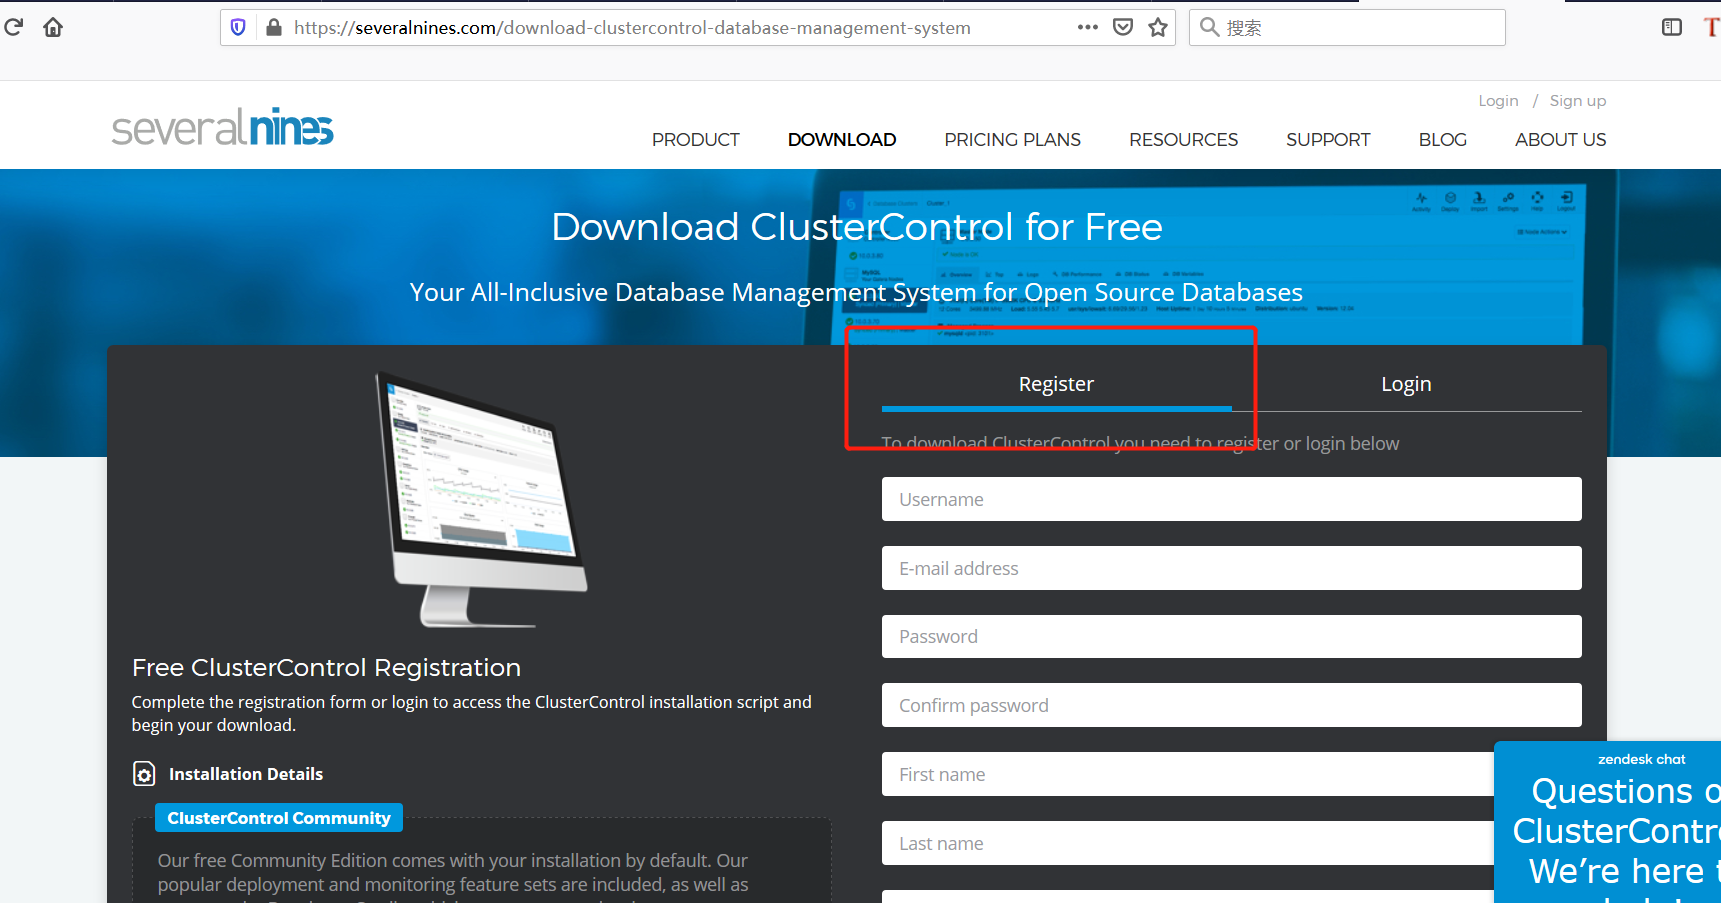
Task: Focus the Confirm password field
Action: (x=1232, y=705)
